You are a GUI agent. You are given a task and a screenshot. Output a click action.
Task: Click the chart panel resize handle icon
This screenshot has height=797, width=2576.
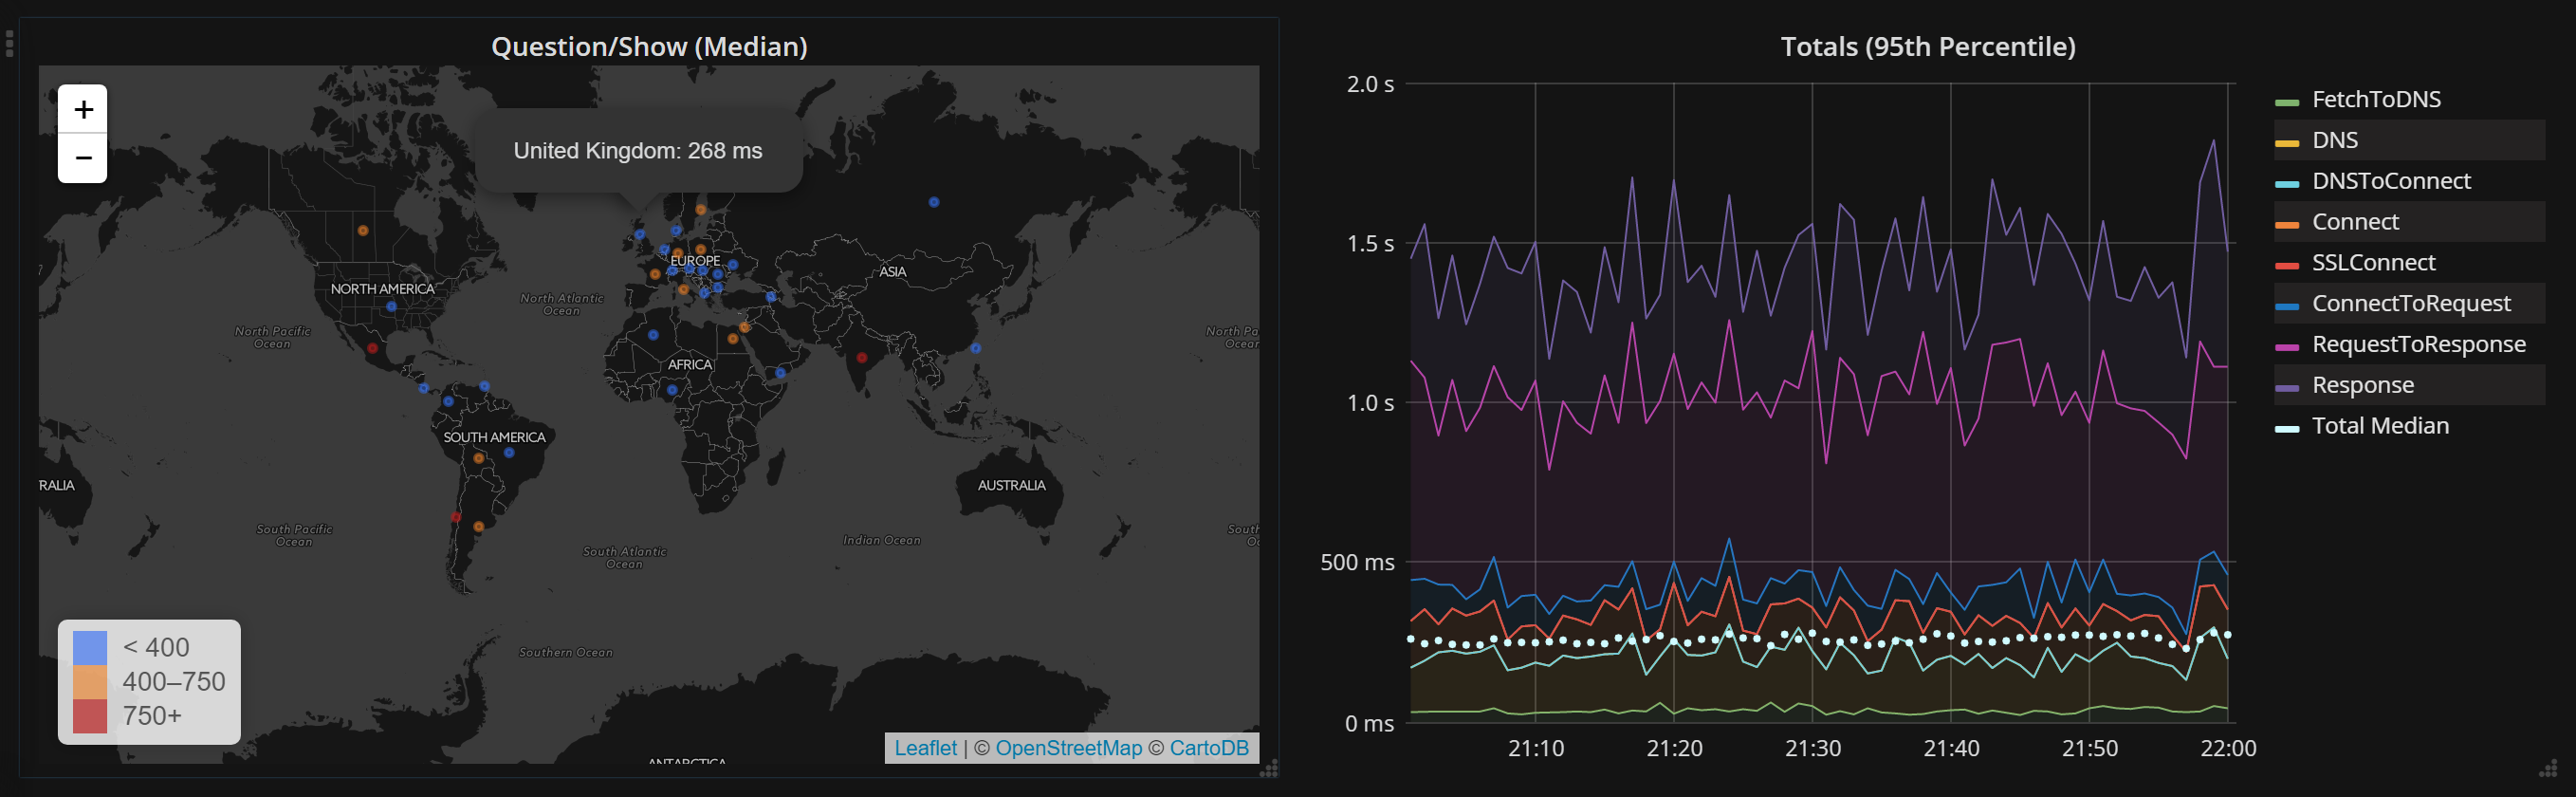(x=2548, y=768)
